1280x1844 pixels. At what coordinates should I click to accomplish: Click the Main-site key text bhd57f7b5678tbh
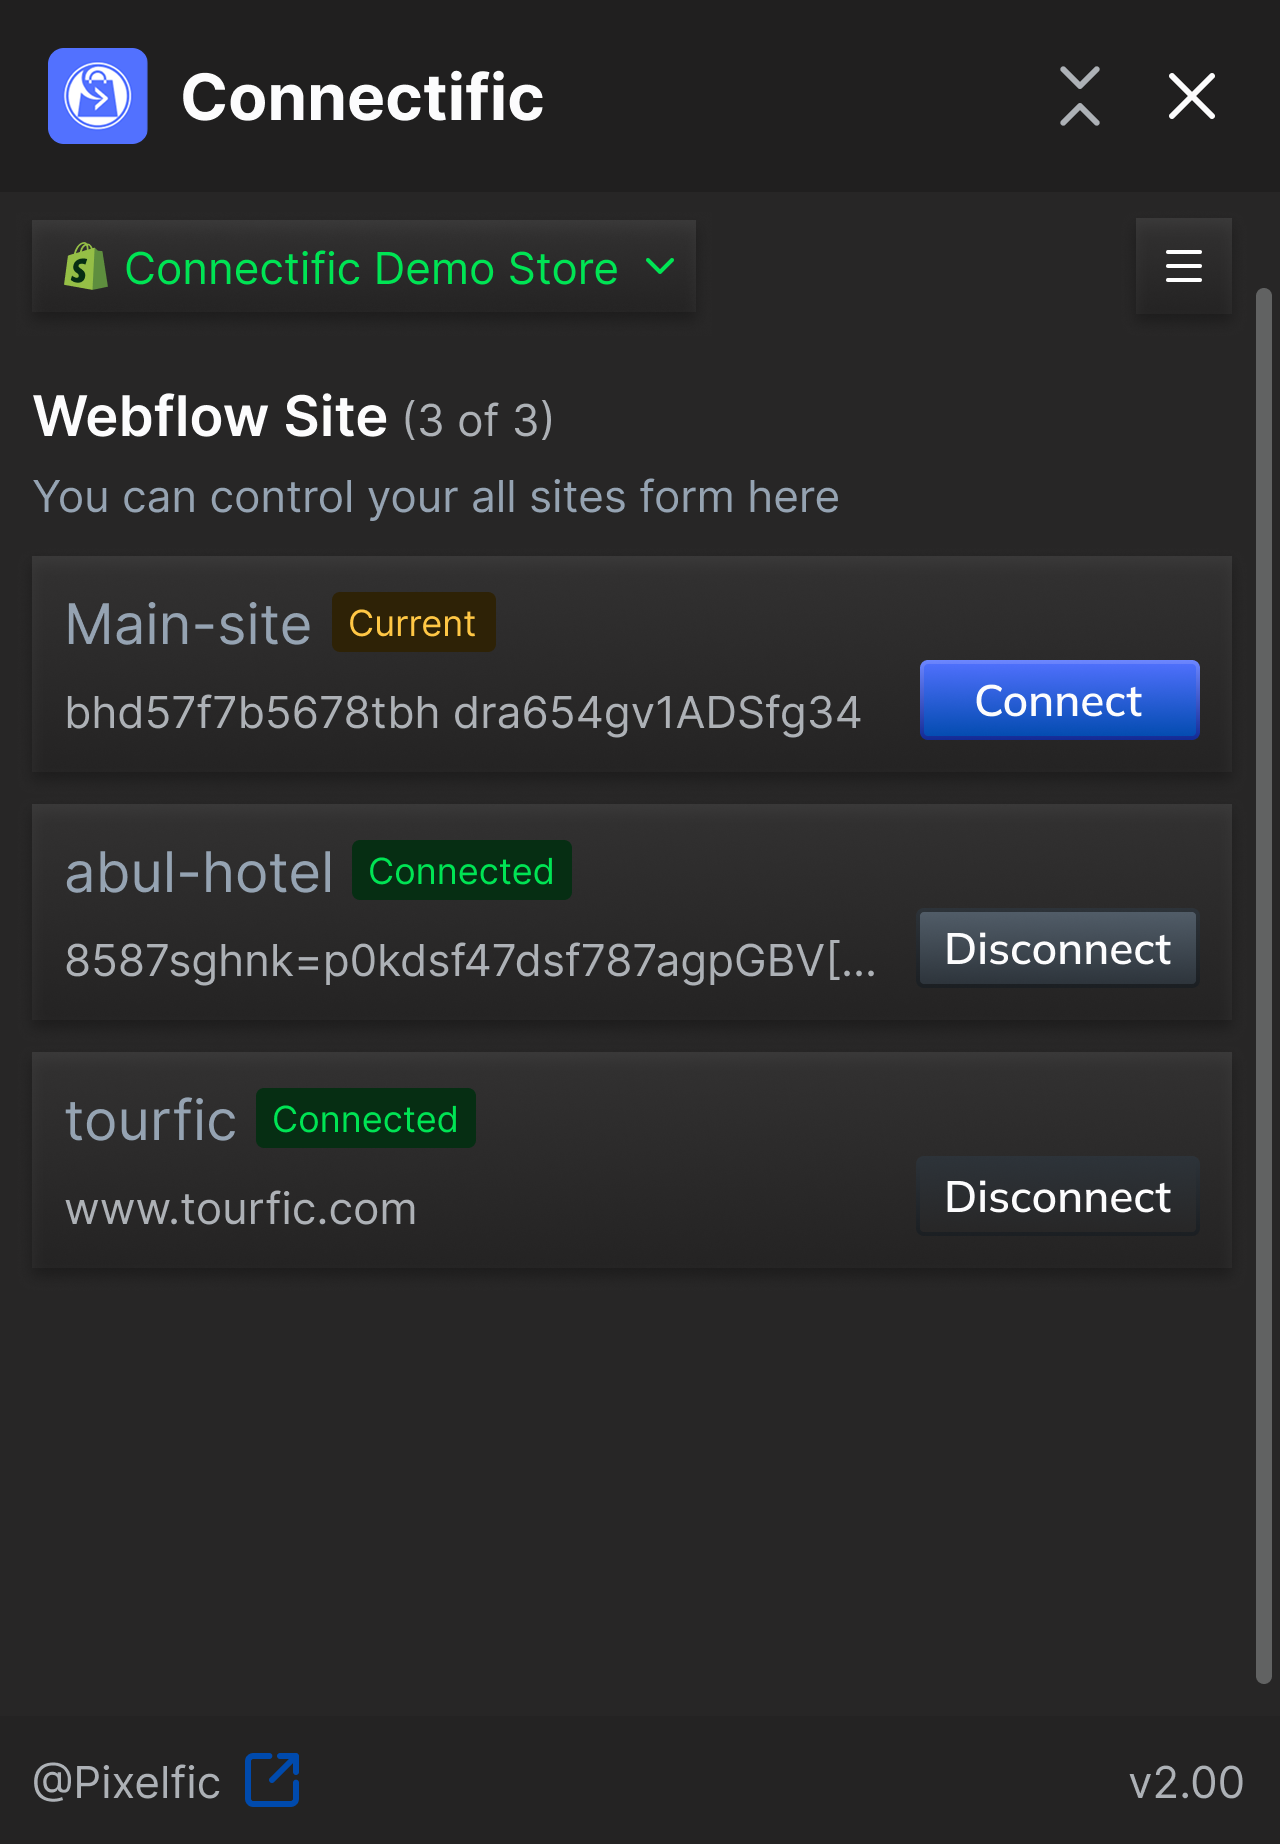point(252,713)
